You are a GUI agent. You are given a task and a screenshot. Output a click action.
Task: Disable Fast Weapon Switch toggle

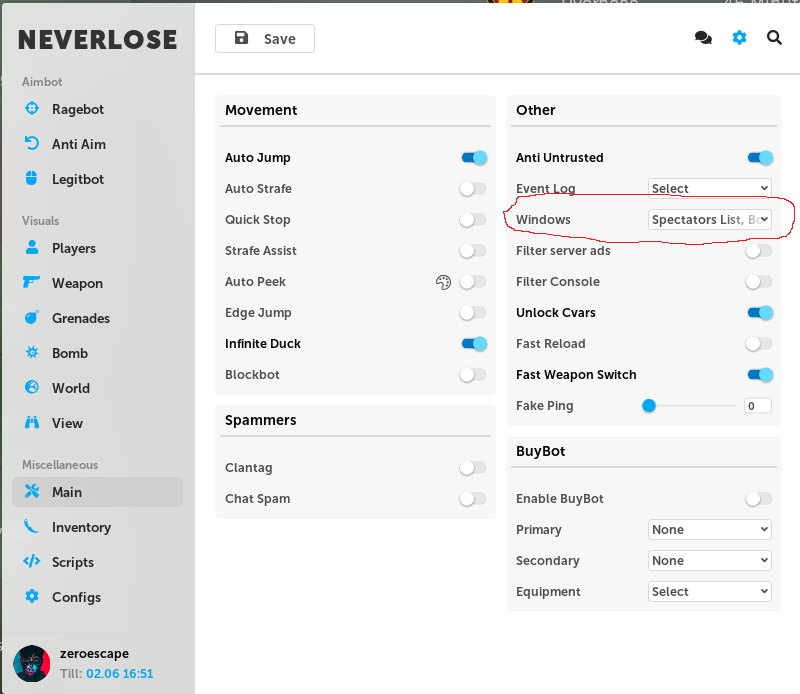coord(760,375)
